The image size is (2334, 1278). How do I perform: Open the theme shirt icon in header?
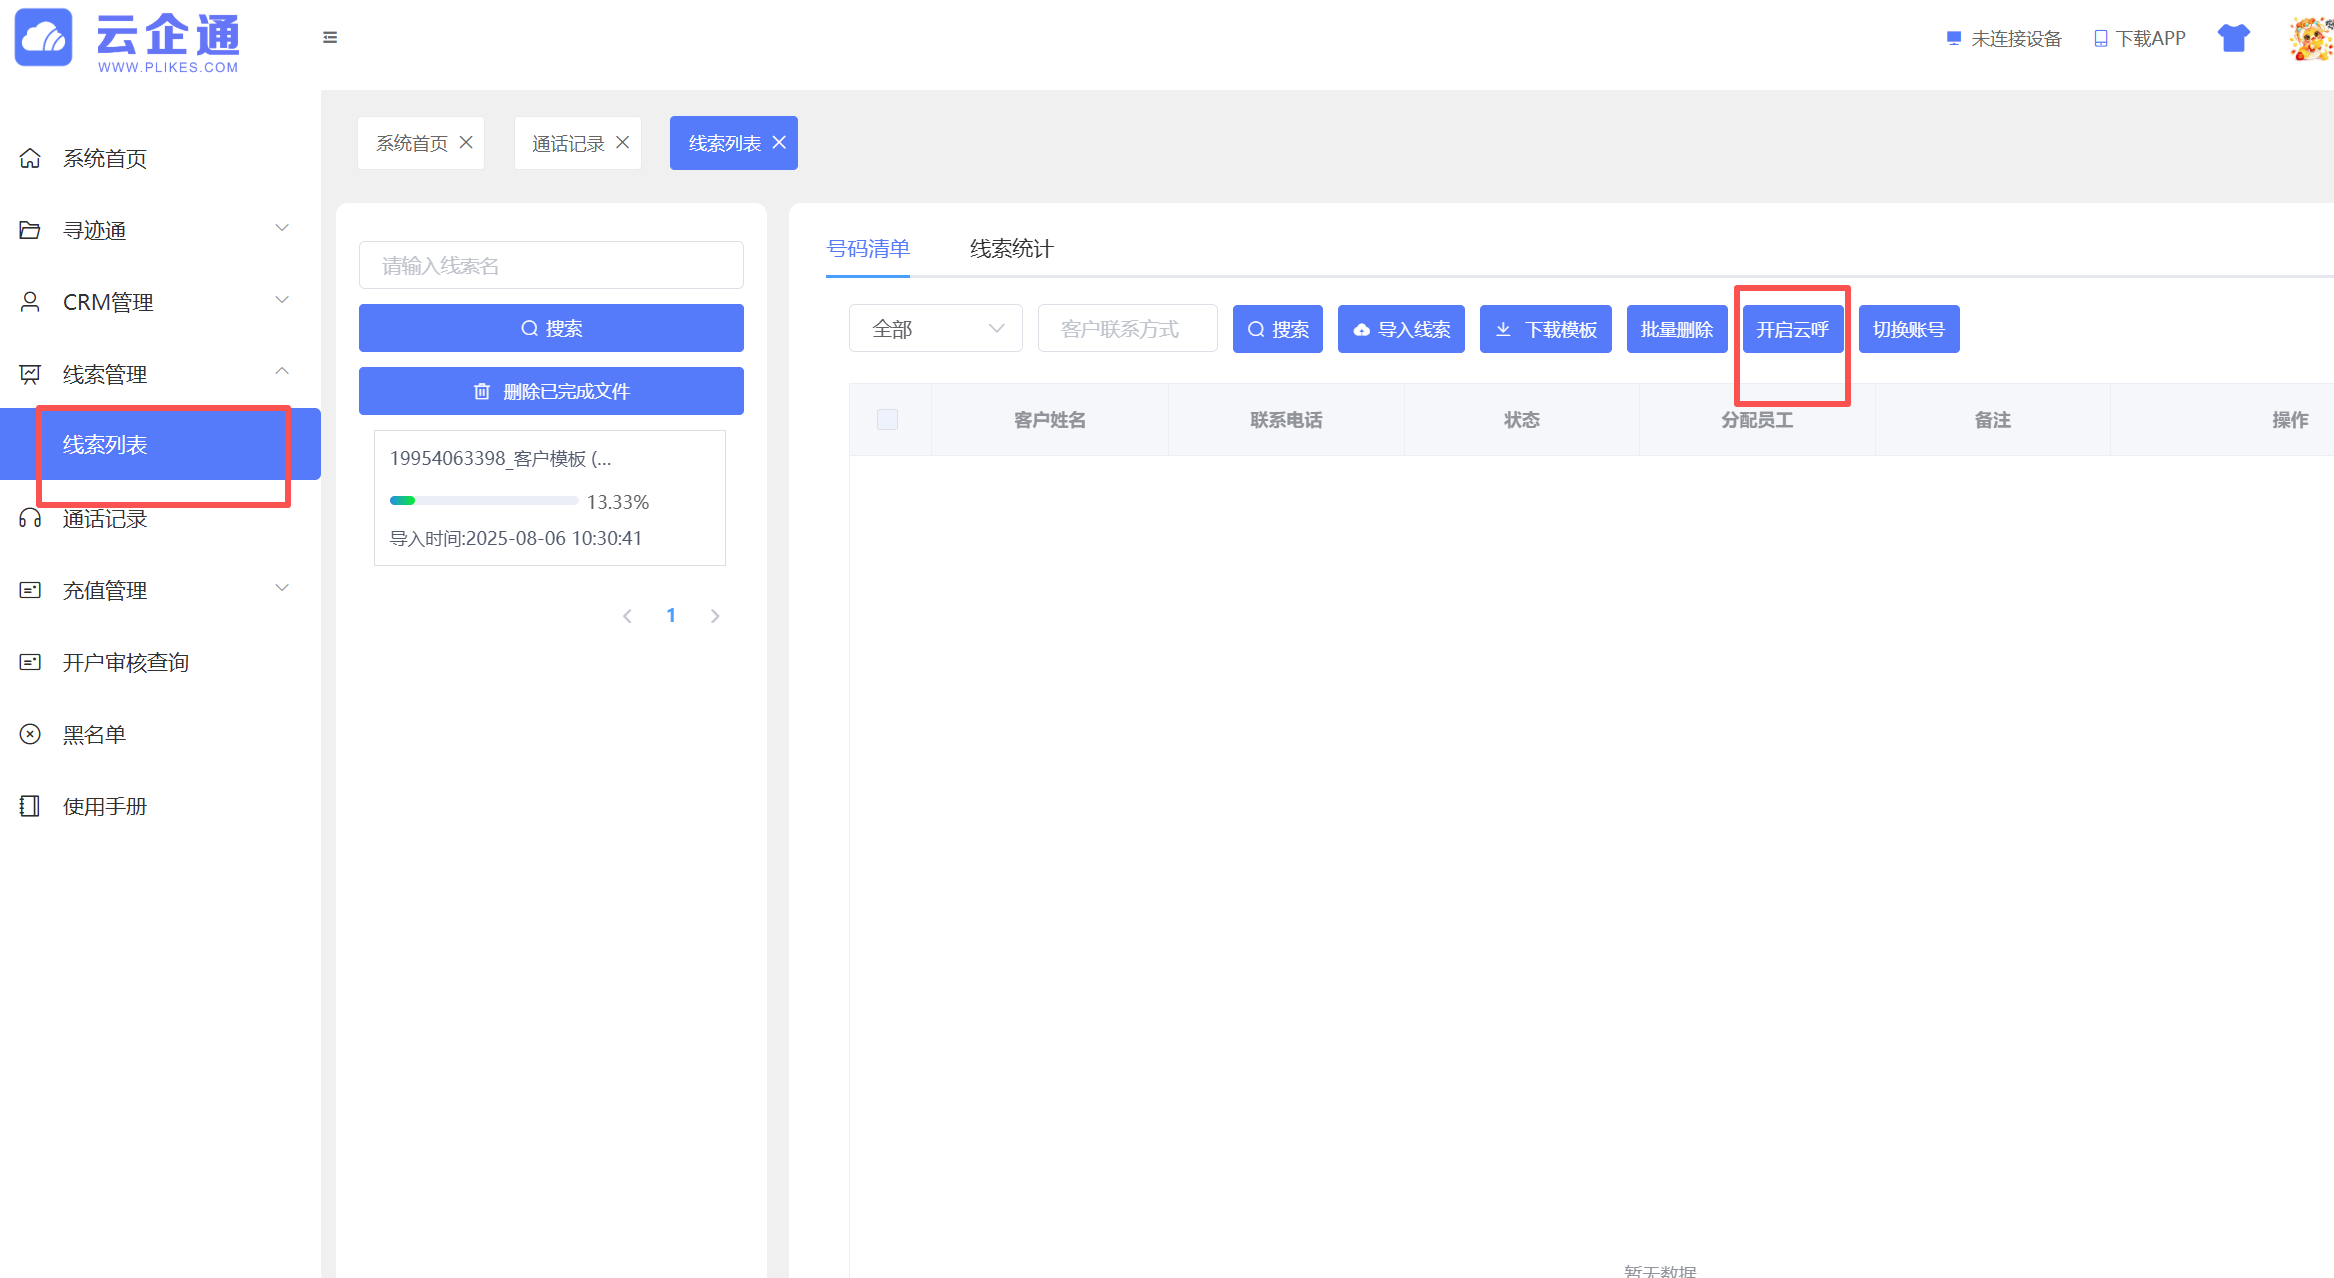tap(2233, 38)
